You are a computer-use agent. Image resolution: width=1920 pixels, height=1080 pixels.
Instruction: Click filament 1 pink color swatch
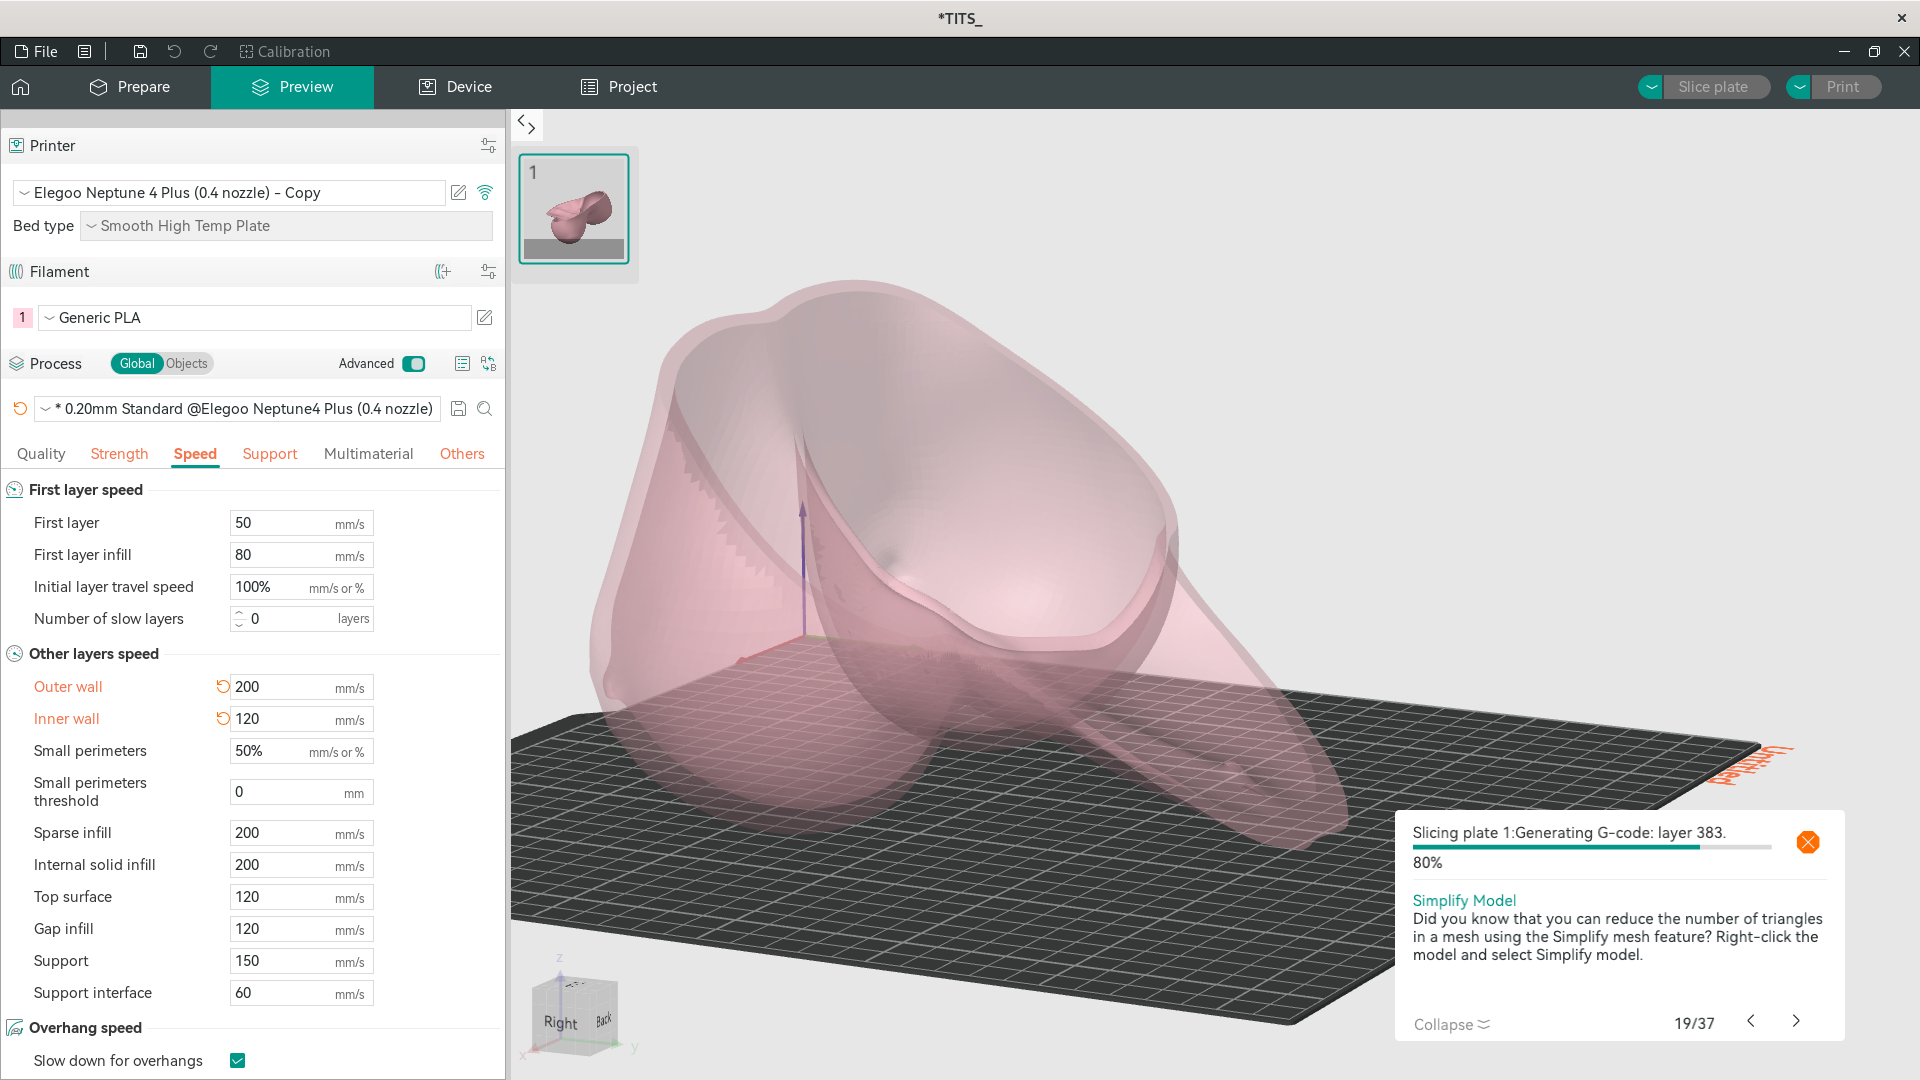point(22,318)
